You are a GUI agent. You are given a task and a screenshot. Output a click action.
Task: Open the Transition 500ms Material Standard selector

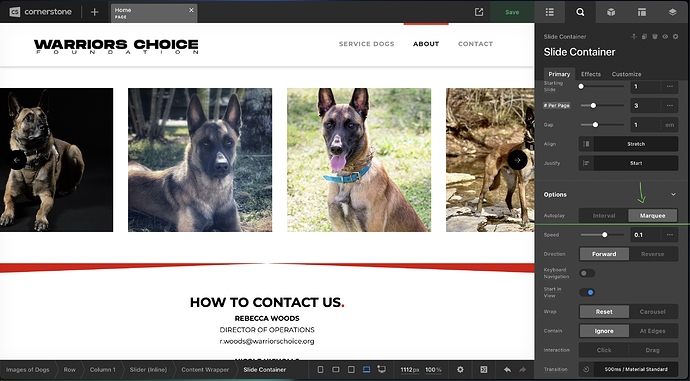636,369
